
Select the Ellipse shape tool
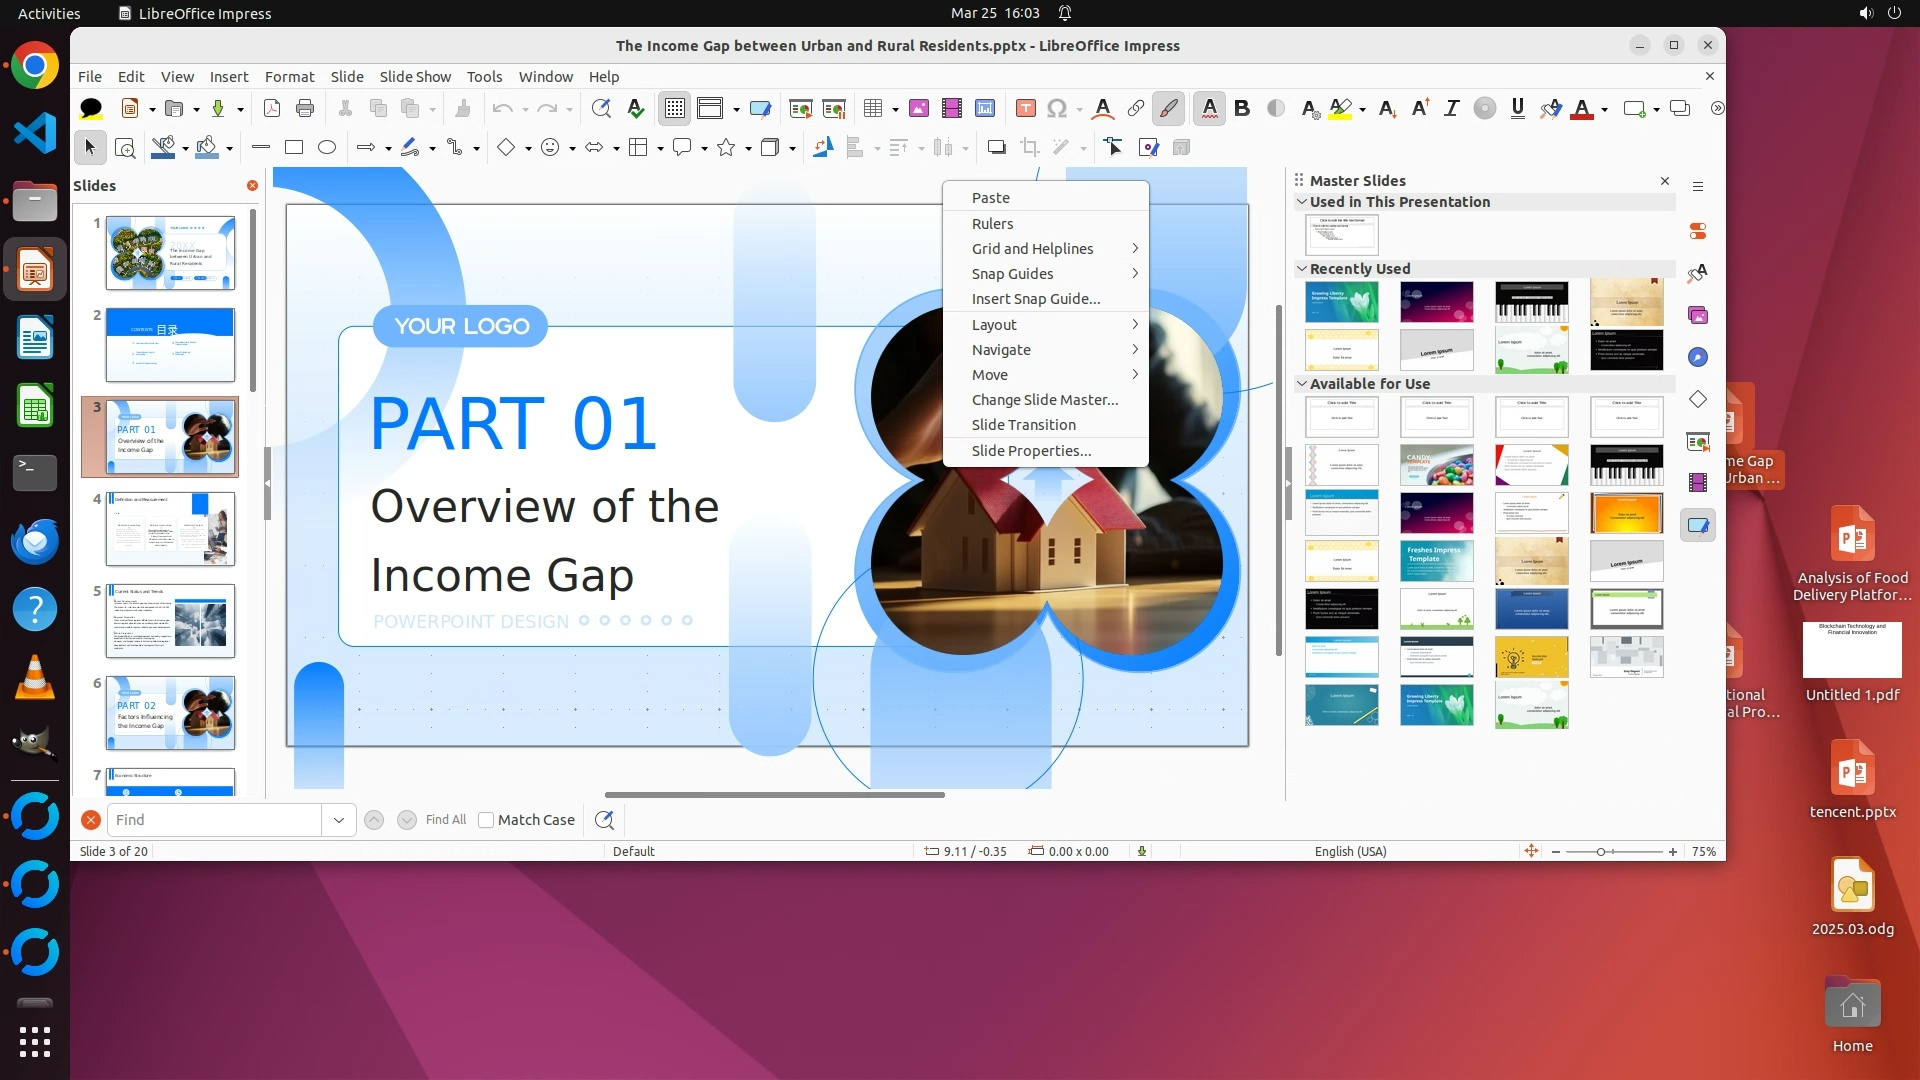pyautogui.click(x=326, y=147)
